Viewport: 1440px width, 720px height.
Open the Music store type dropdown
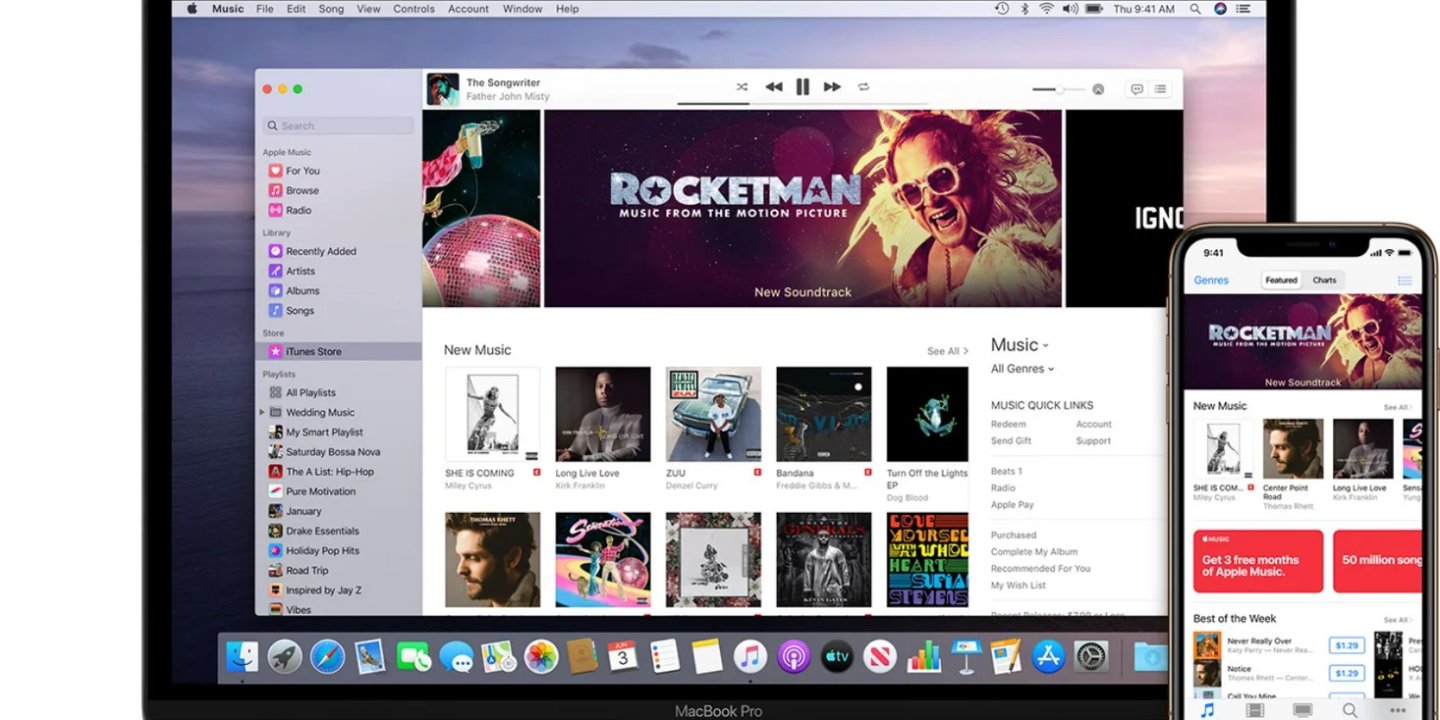point(1020,345)
